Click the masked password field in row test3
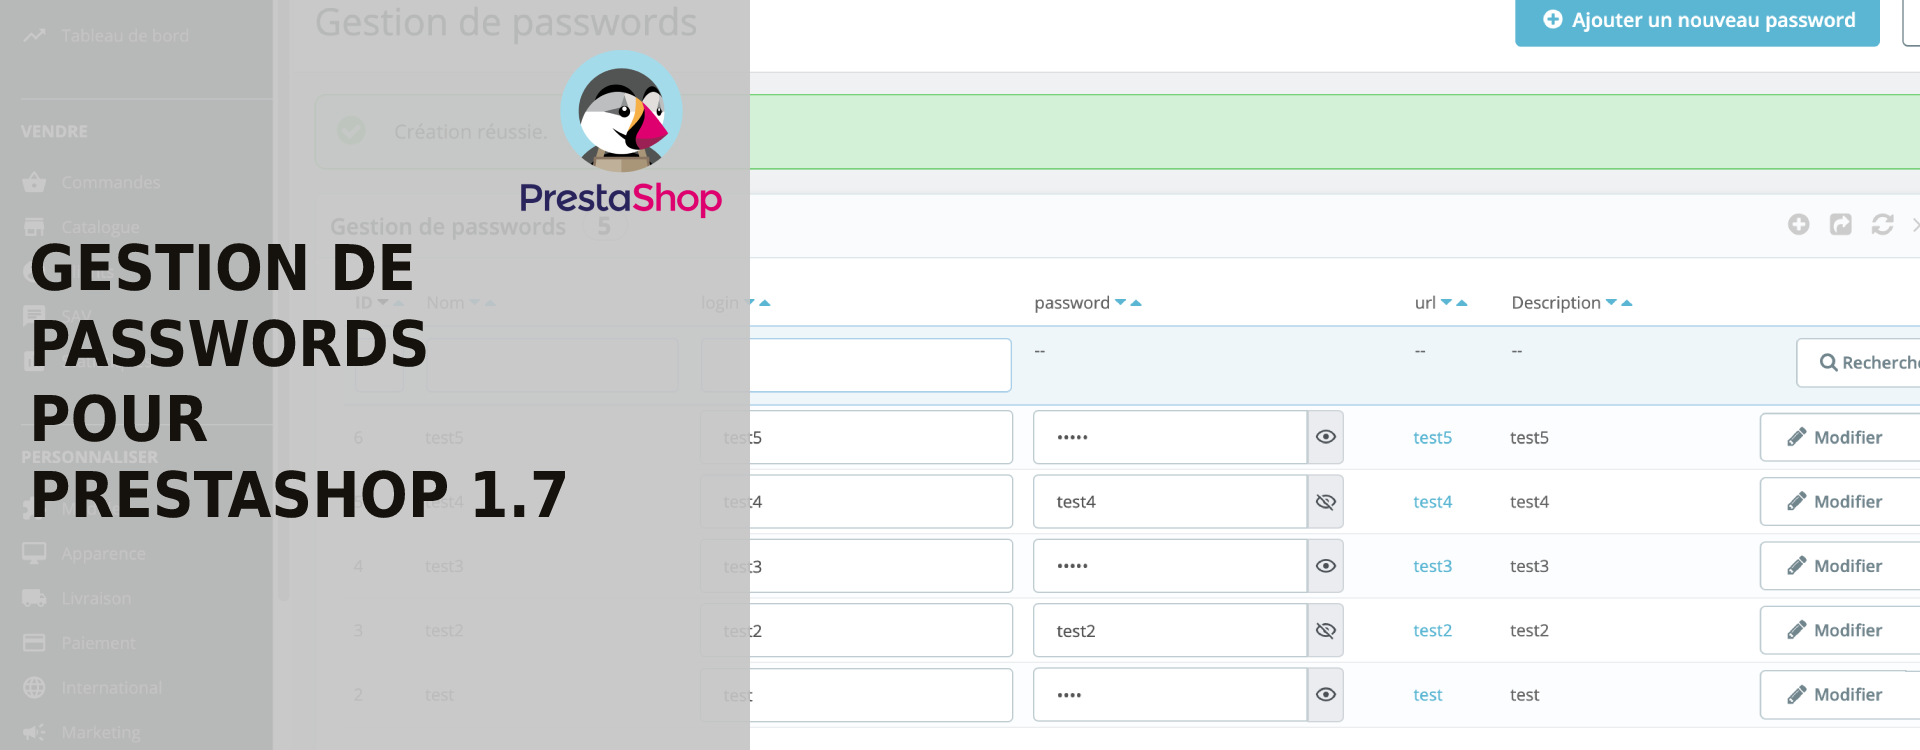Screen dimensions: 1920x750 pos(1170,566)
